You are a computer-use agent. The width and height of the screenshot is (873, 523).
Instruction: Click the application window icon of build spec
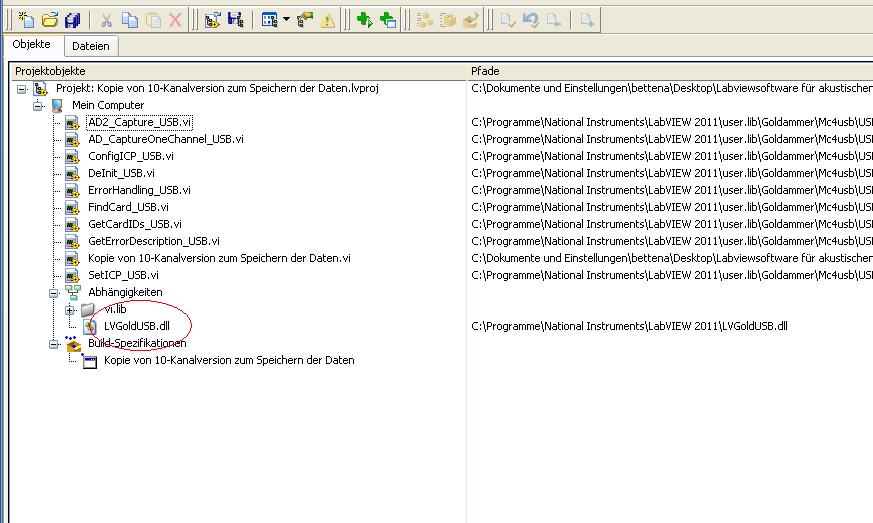[89, 361]
